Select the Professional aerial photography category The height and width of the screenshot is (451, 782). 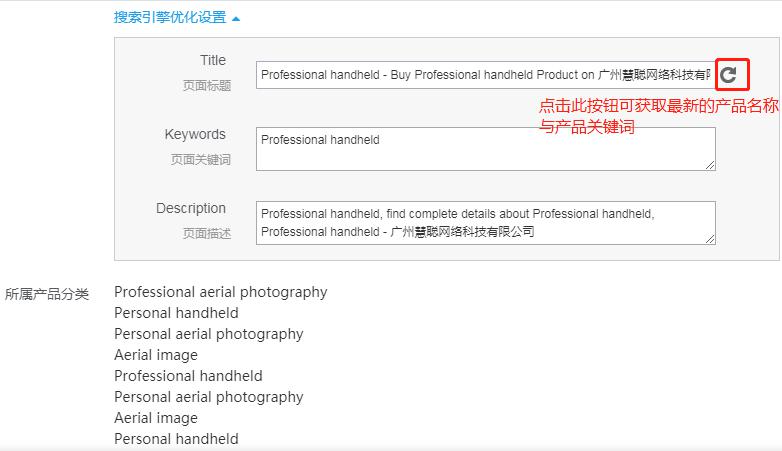pos(220,292)
